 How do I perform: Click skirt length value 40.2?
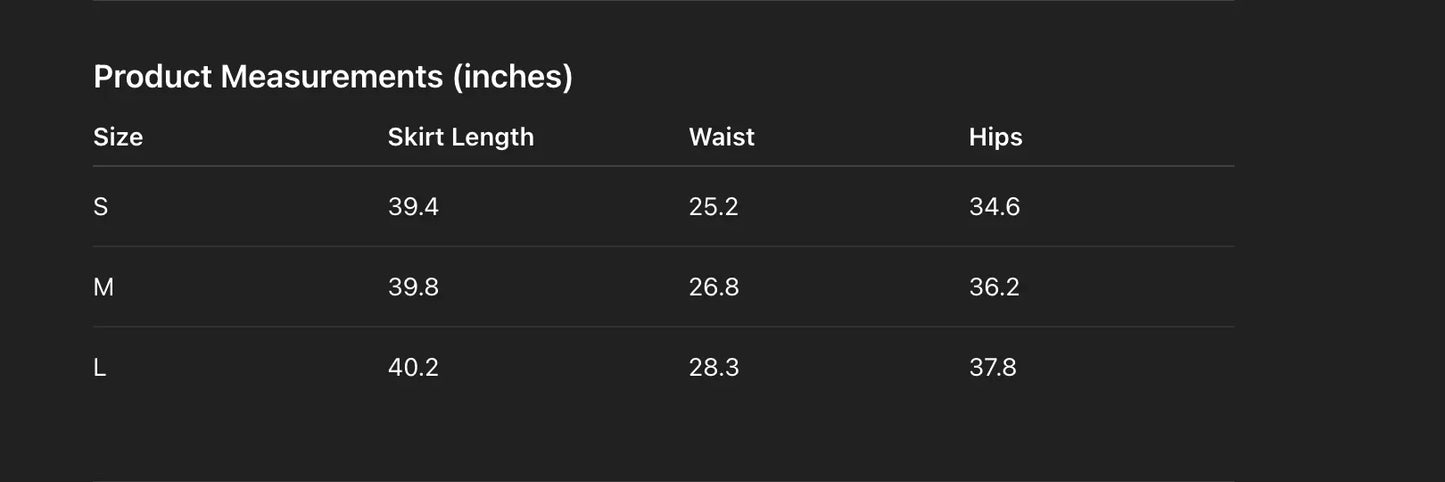pos(413,367)
